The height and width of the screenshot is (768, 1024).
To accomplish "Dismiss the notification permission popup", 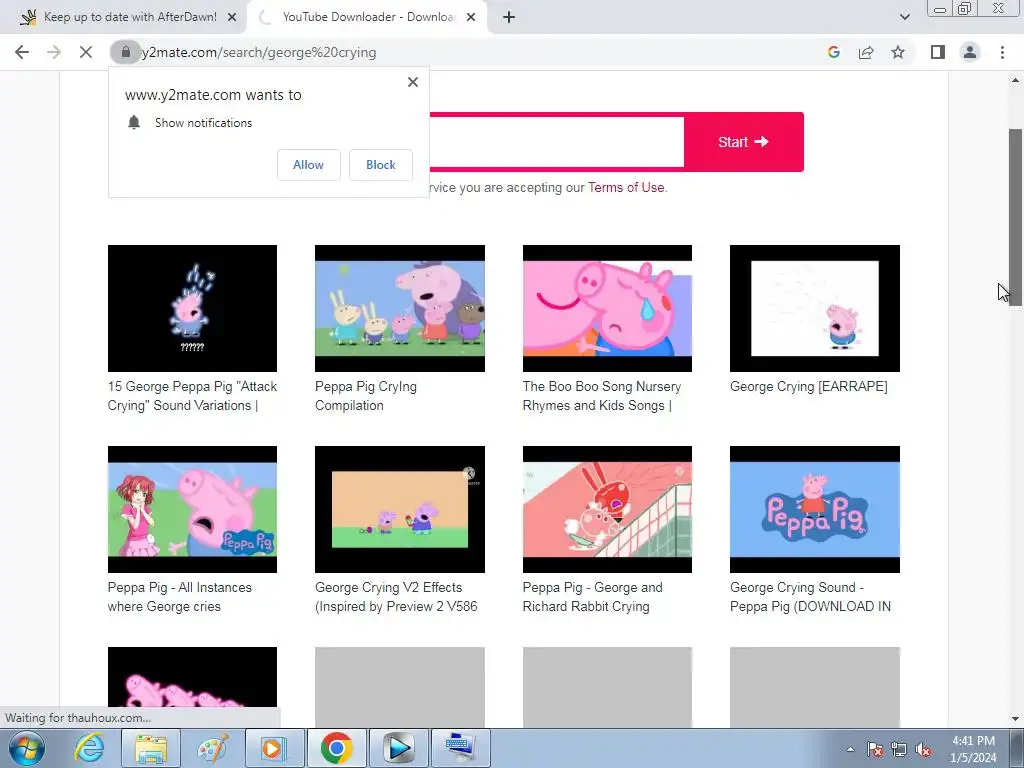I will [413, 82].
